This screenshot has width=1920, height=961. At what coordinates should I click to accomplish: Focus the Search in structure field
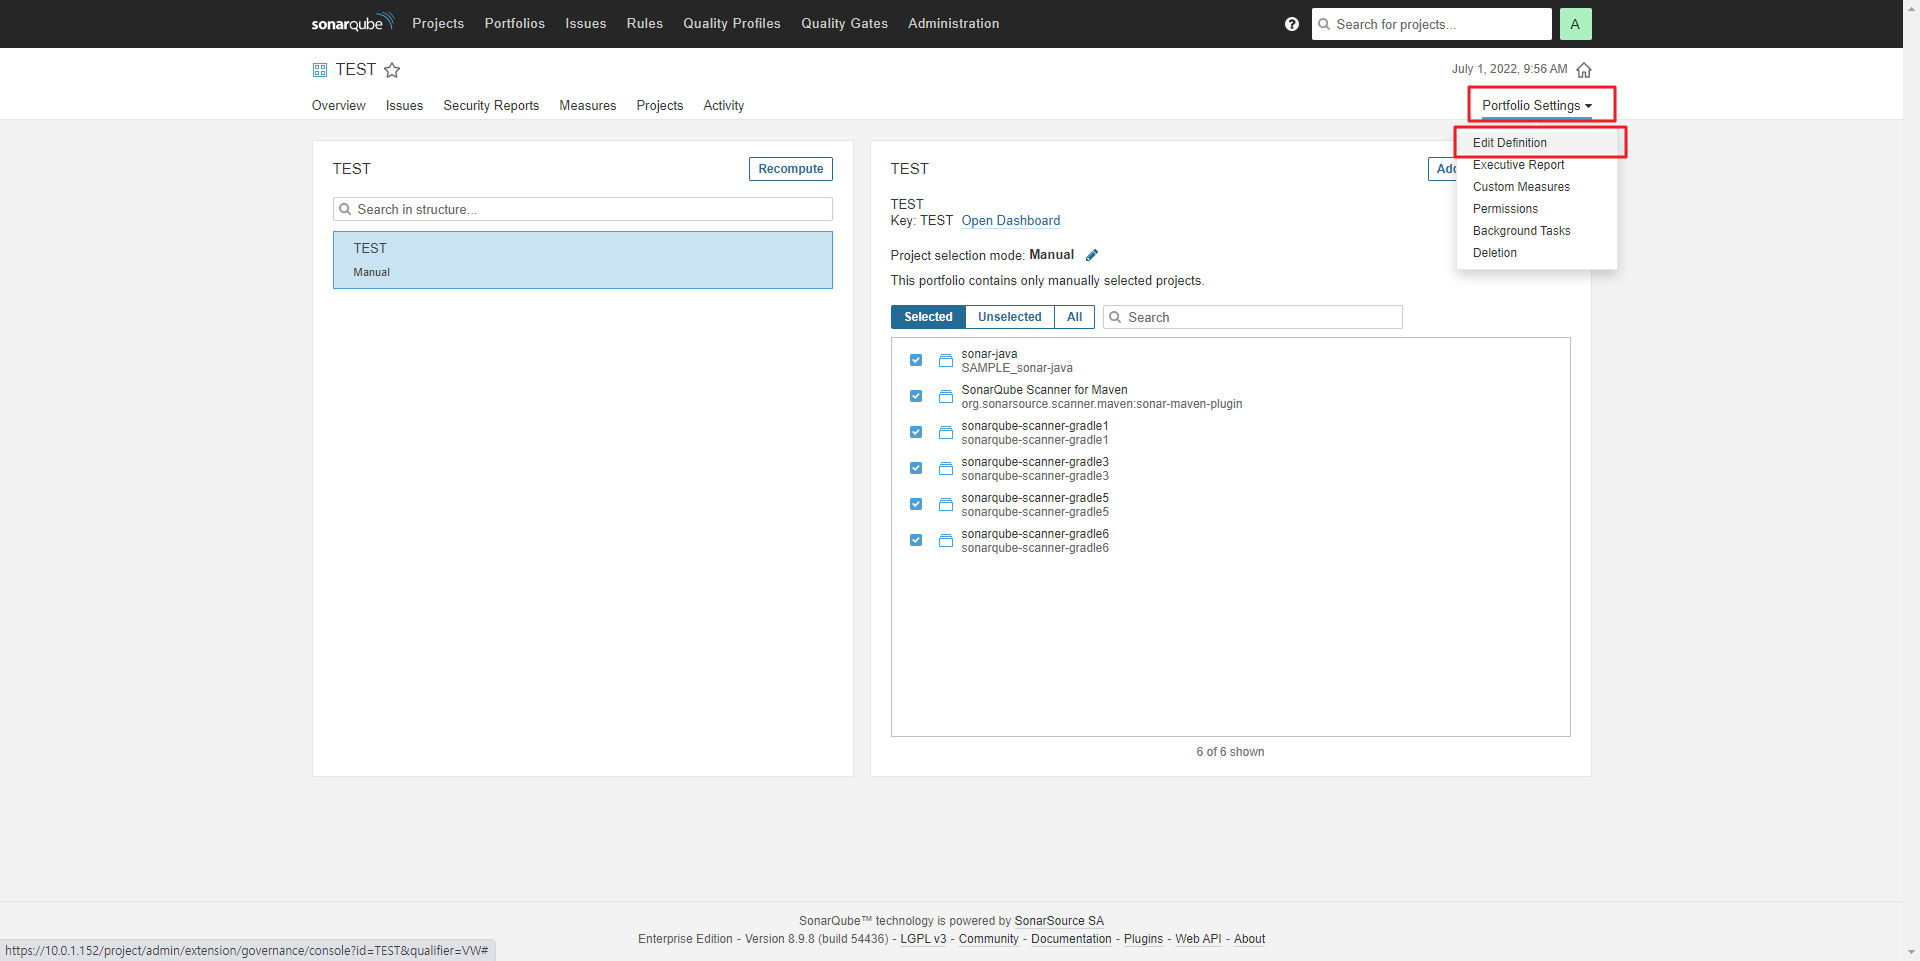(583, 209)
